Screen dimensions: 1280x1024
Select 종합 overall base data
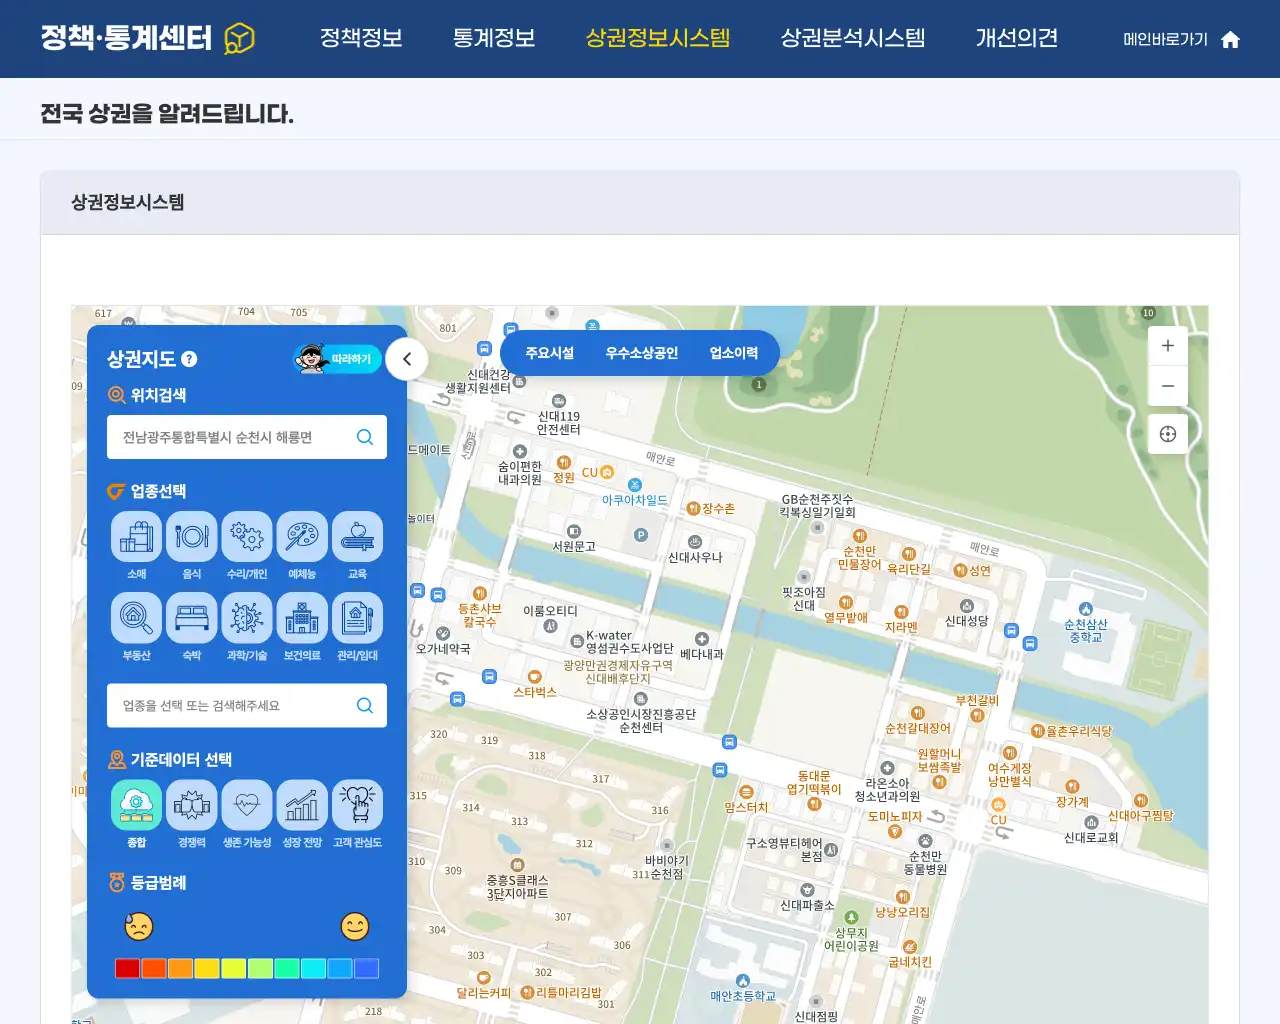pos(137,805)
